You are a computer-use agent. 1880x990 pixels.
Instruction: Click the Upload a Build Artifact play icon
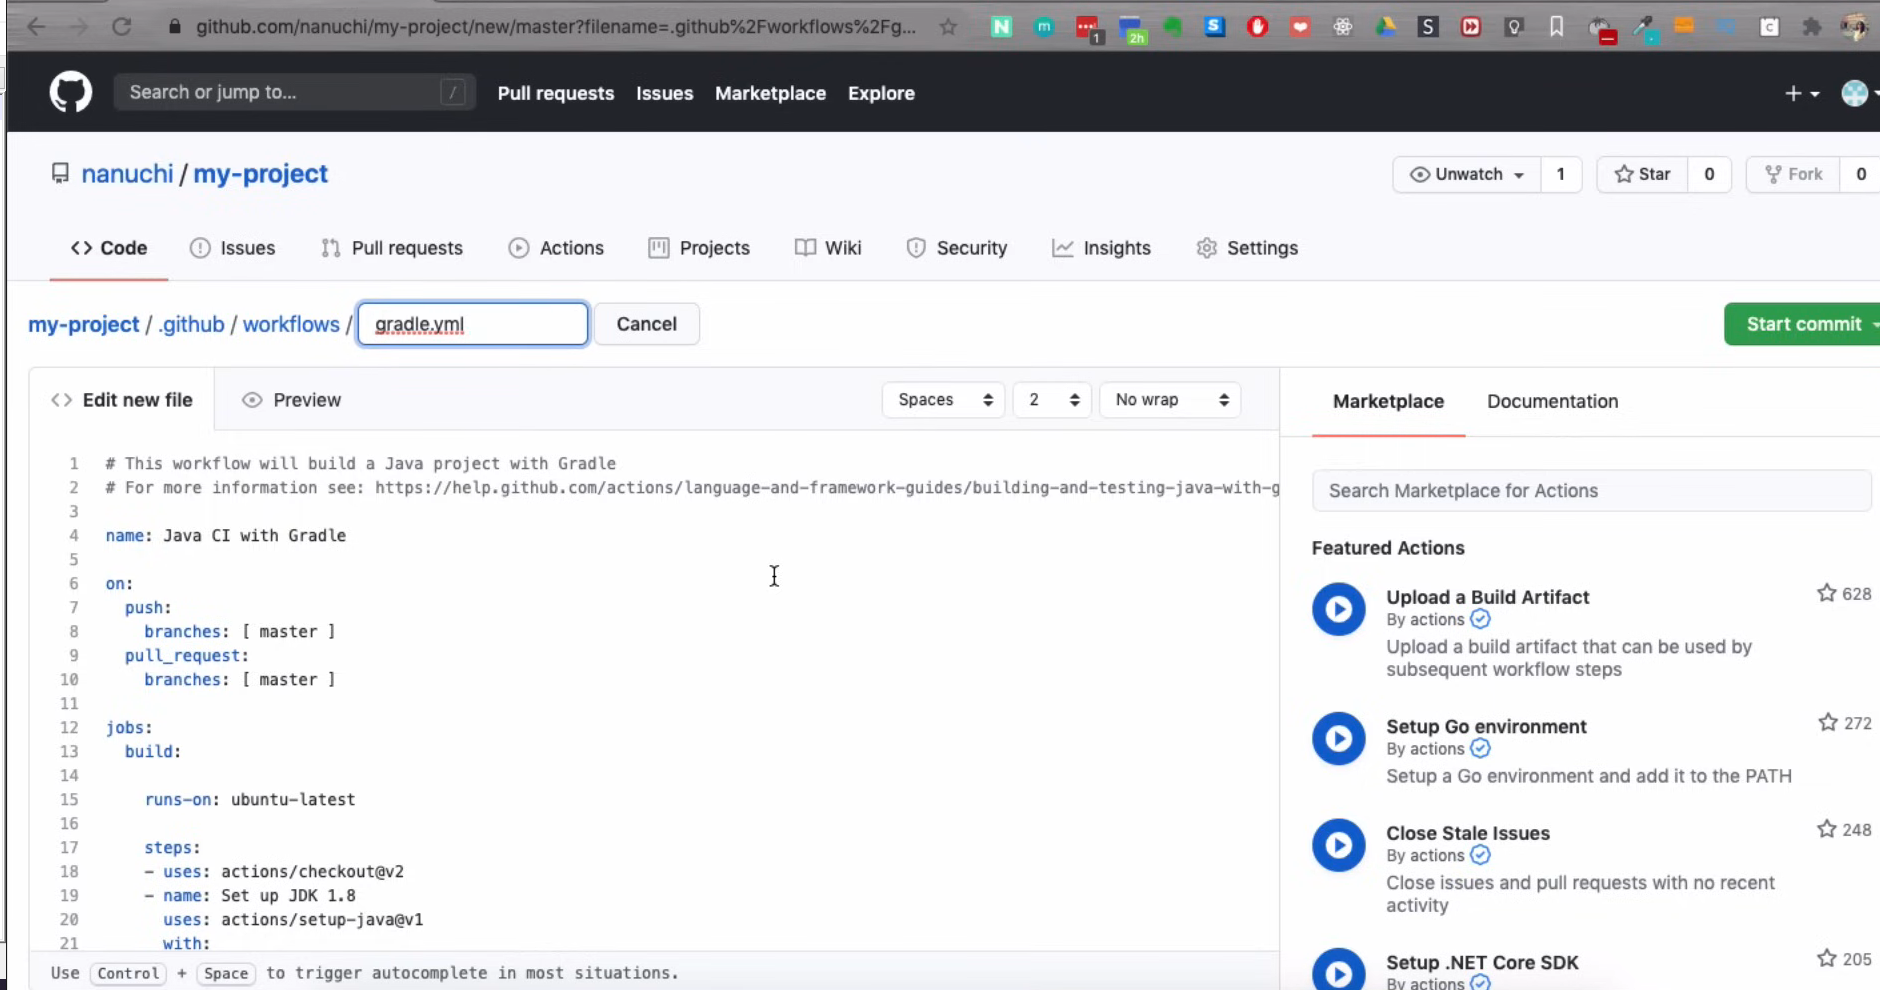(1338, 609)
